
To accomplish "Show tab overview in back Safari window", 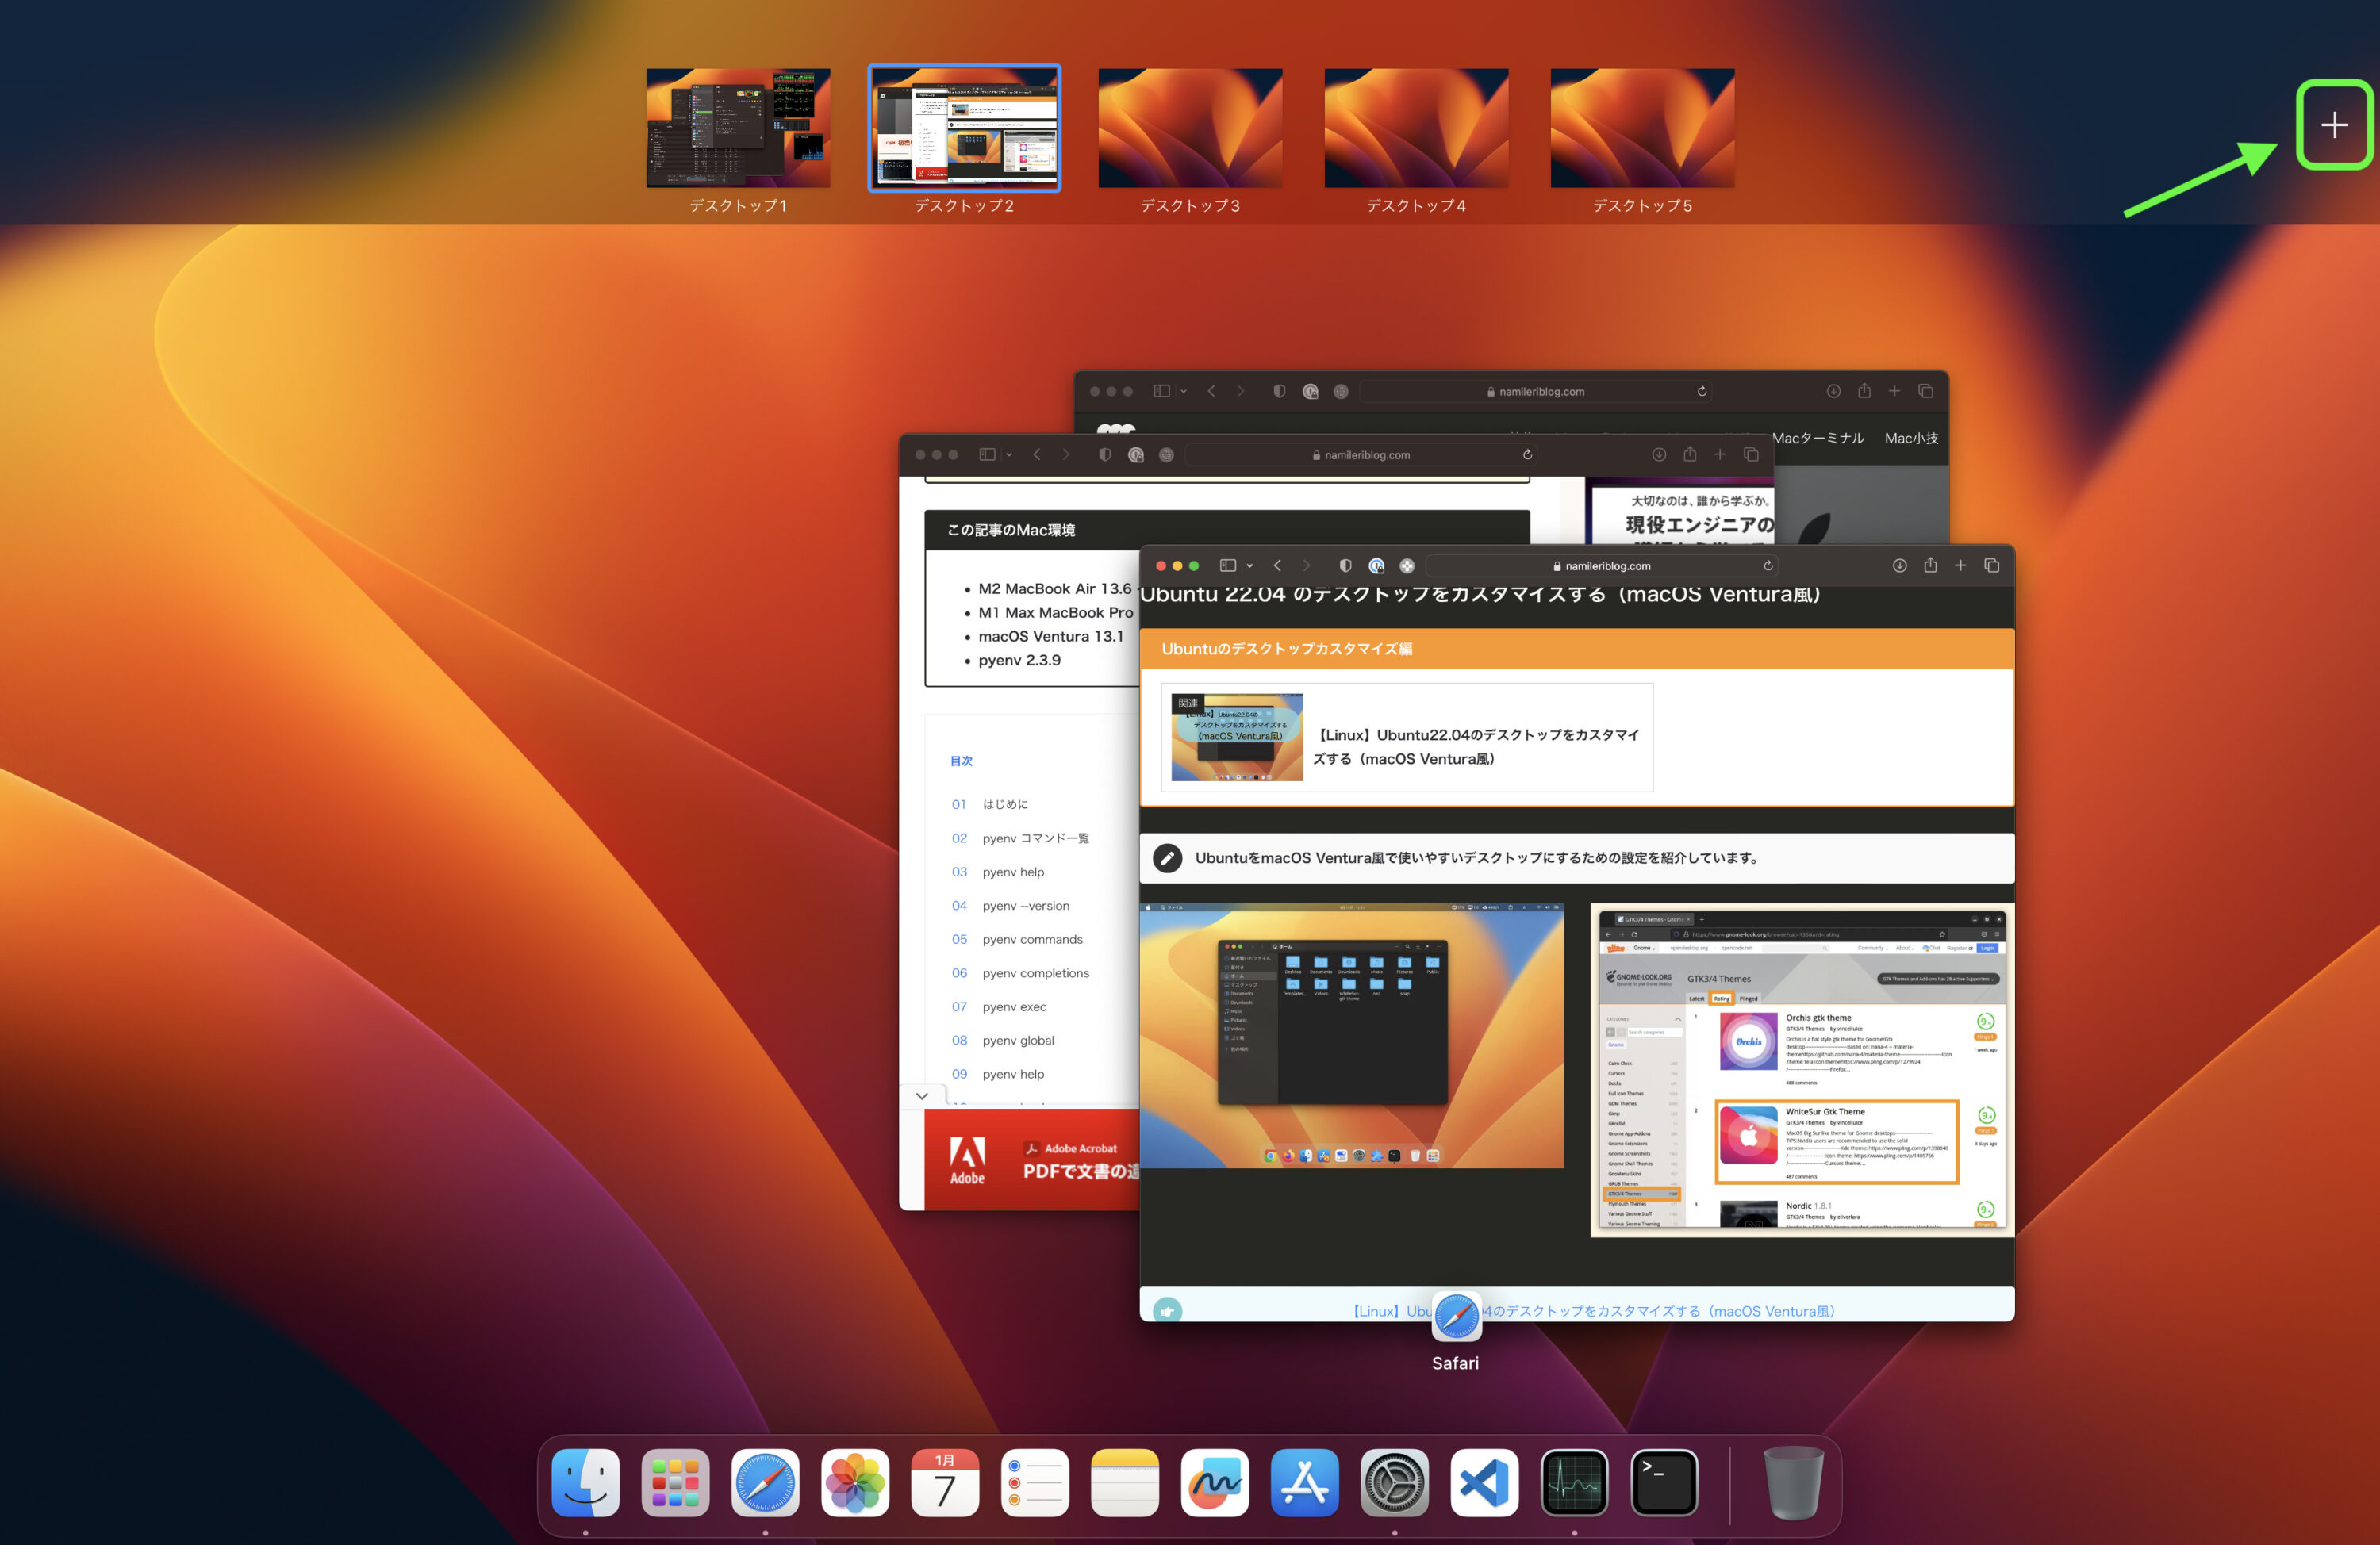I will pos(1925,392).
